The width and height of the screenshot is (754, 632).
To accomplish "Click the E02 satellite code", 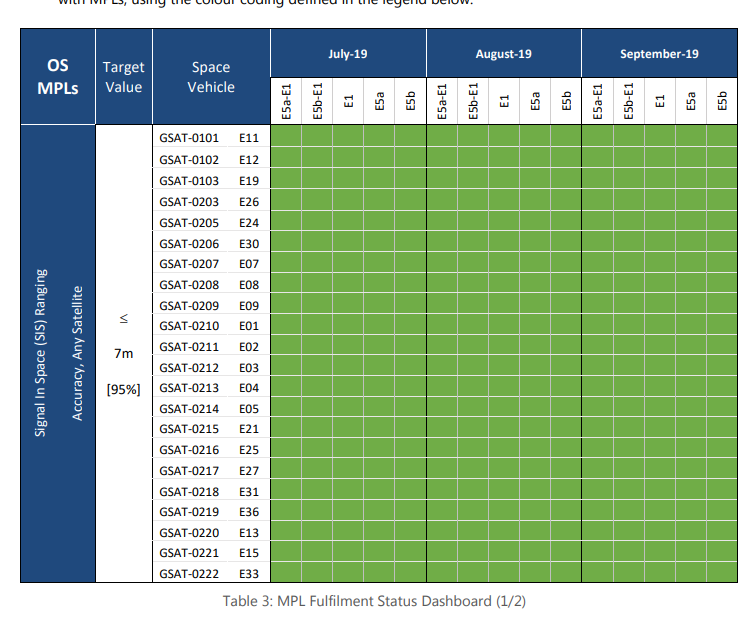I will coord(249,347).
